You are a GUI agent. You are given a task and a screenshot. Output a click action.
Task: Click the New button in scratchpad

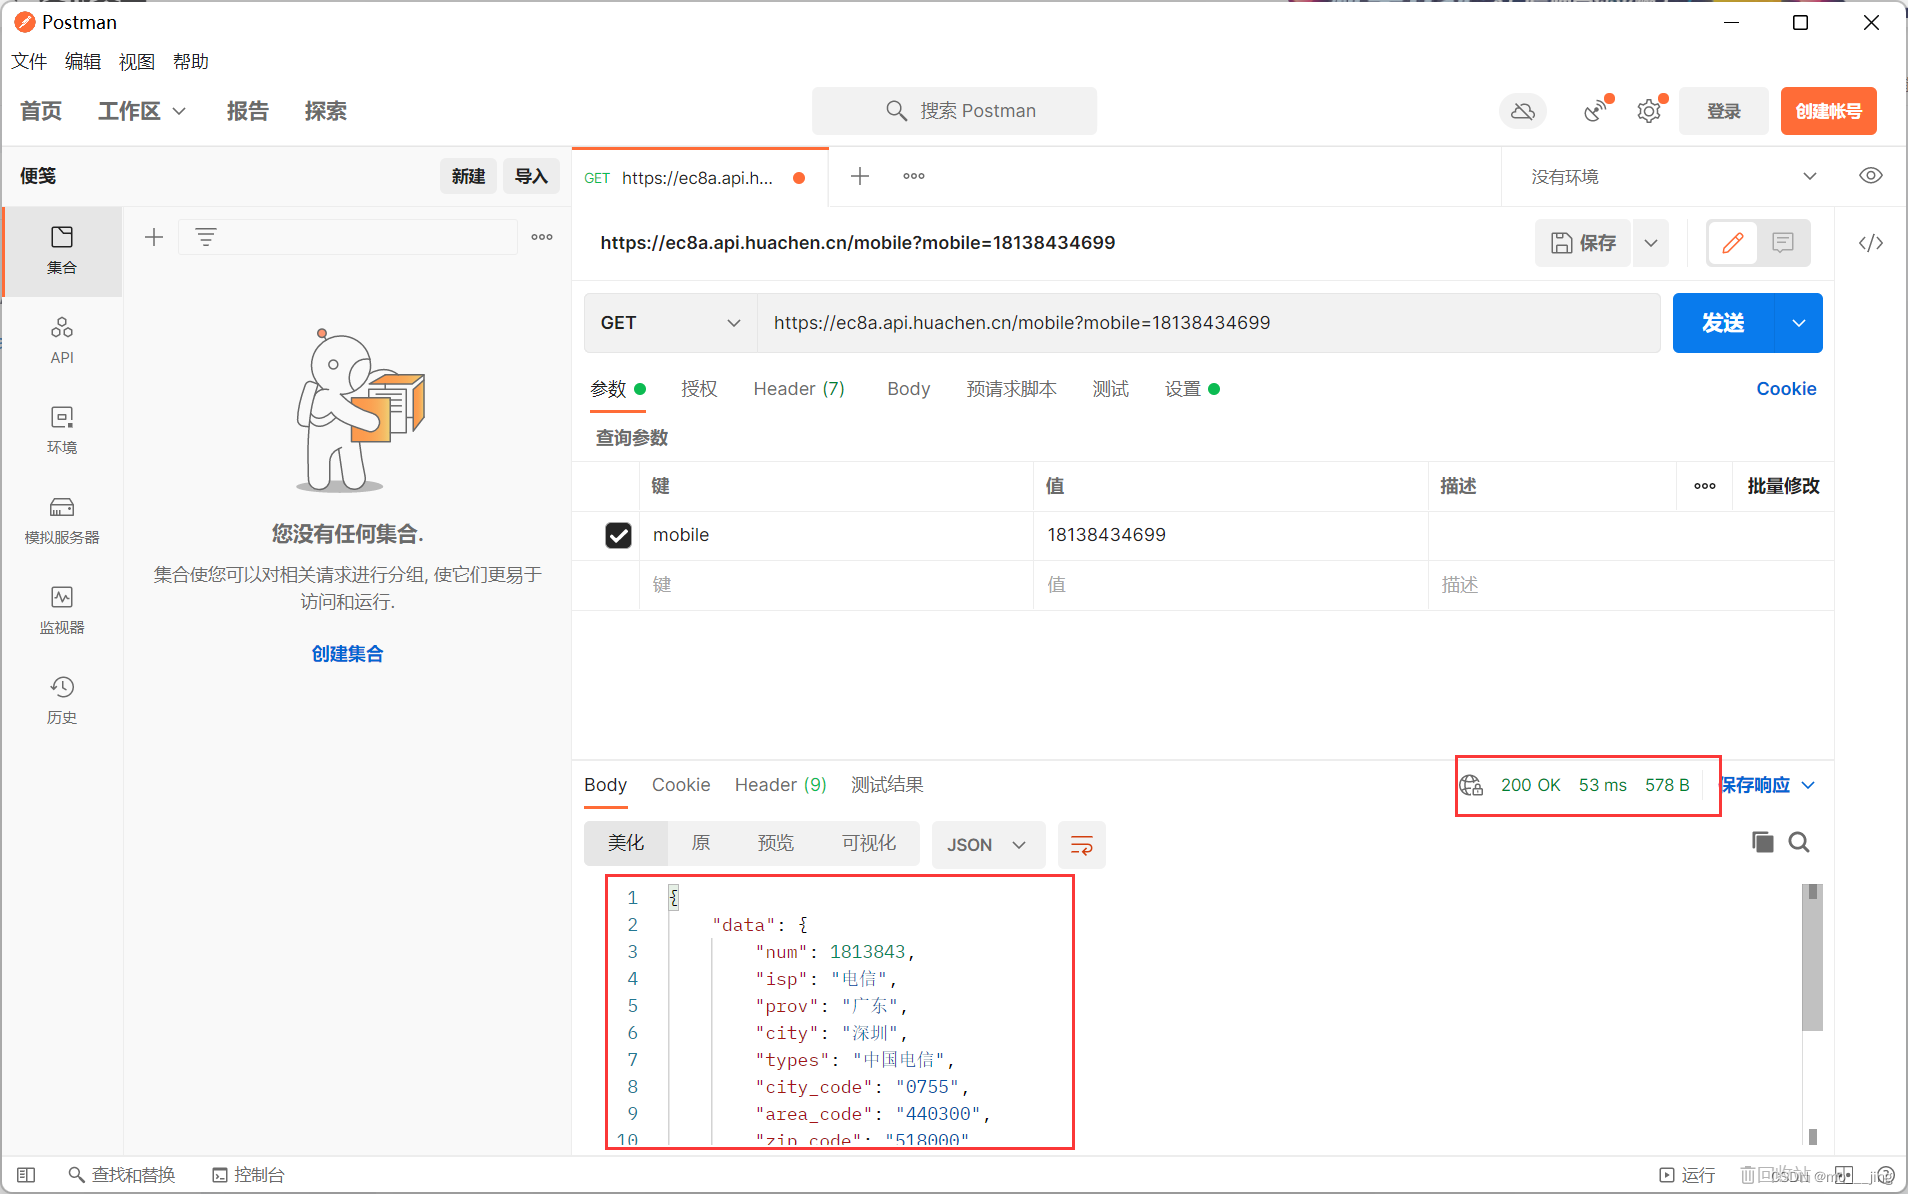tap(468, 176)
